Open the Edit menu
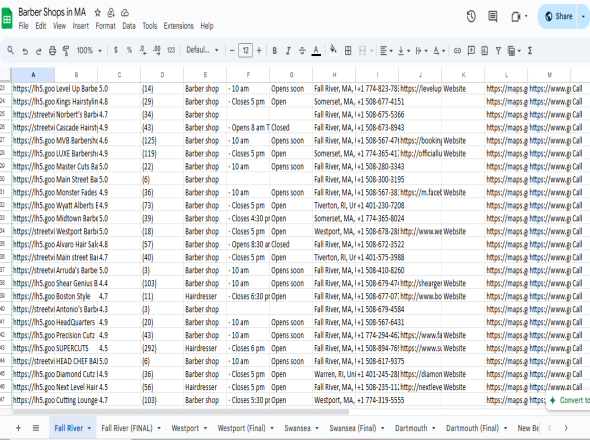This screenshot has width=590, height=440. [41, 26]
